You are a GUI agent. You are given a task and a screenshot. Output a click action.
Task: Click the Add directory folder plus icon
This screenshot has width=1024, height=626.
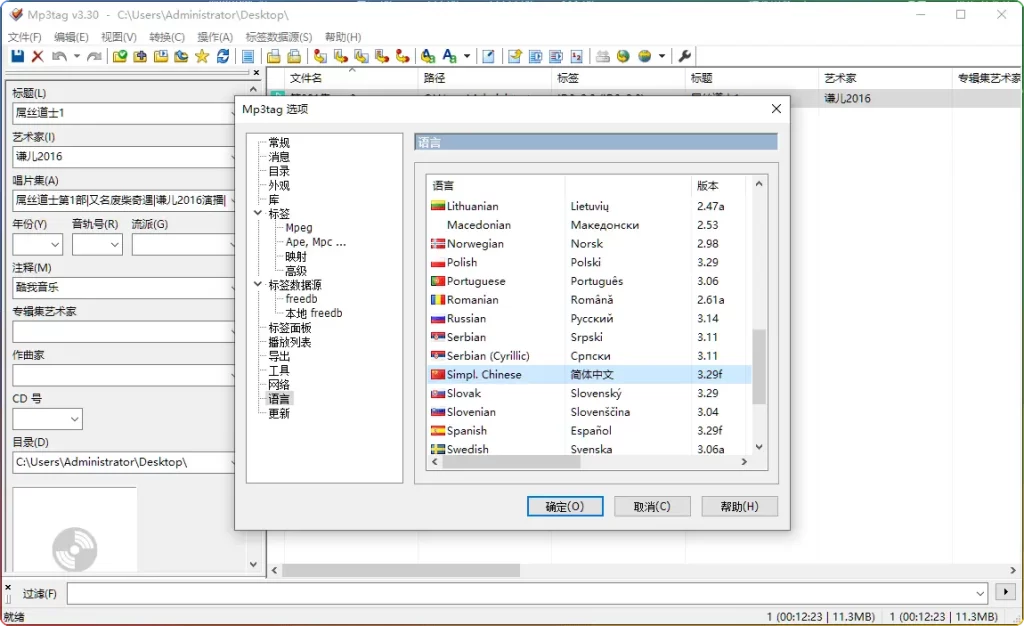tap(140, 56)
